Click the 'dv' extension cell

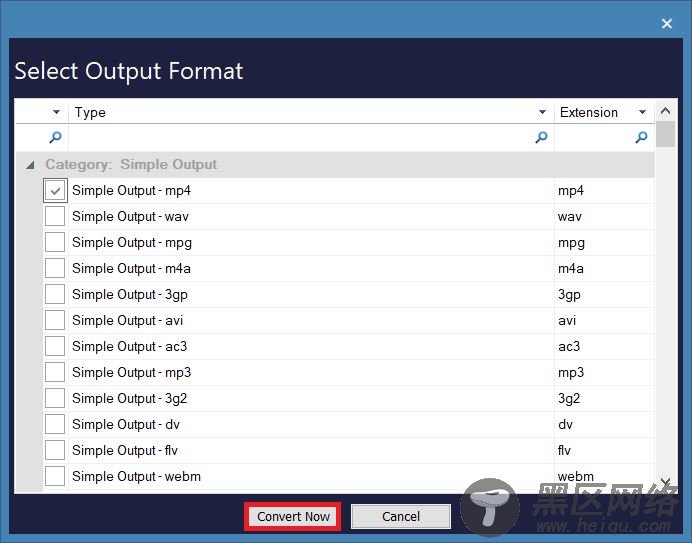(x=604, y=424)
